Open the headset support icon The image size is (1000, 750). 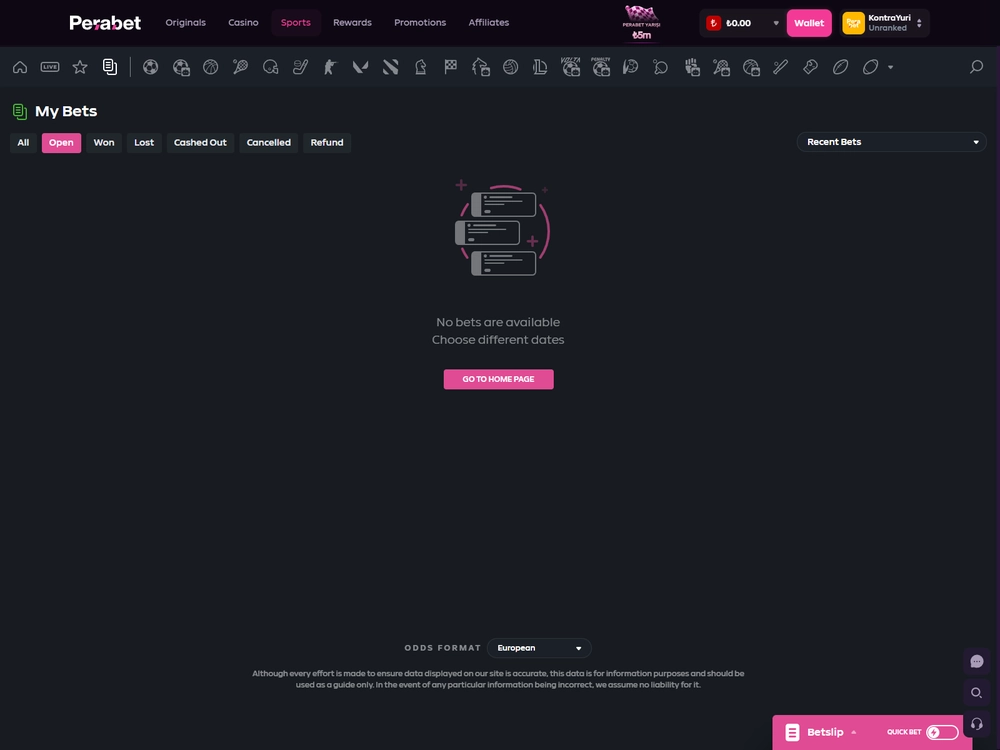point(976,724)
